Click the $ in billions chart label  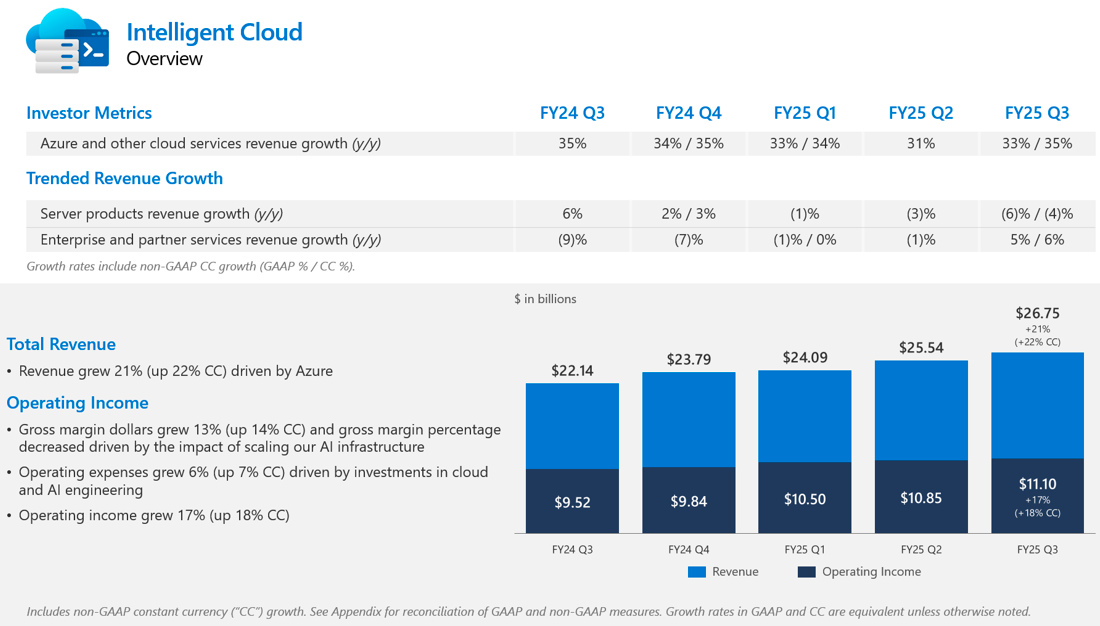pyautogui.click(x=545, y=299)
